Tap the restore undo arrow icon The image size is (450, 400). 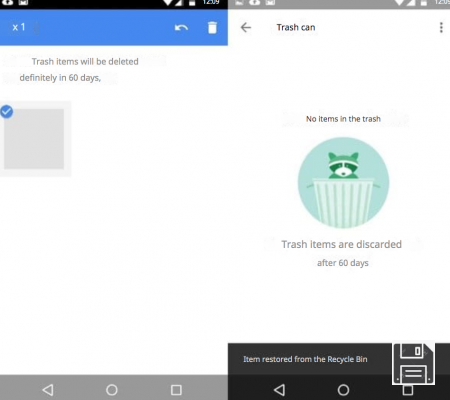pyautogui.click(x=181, y=28)
